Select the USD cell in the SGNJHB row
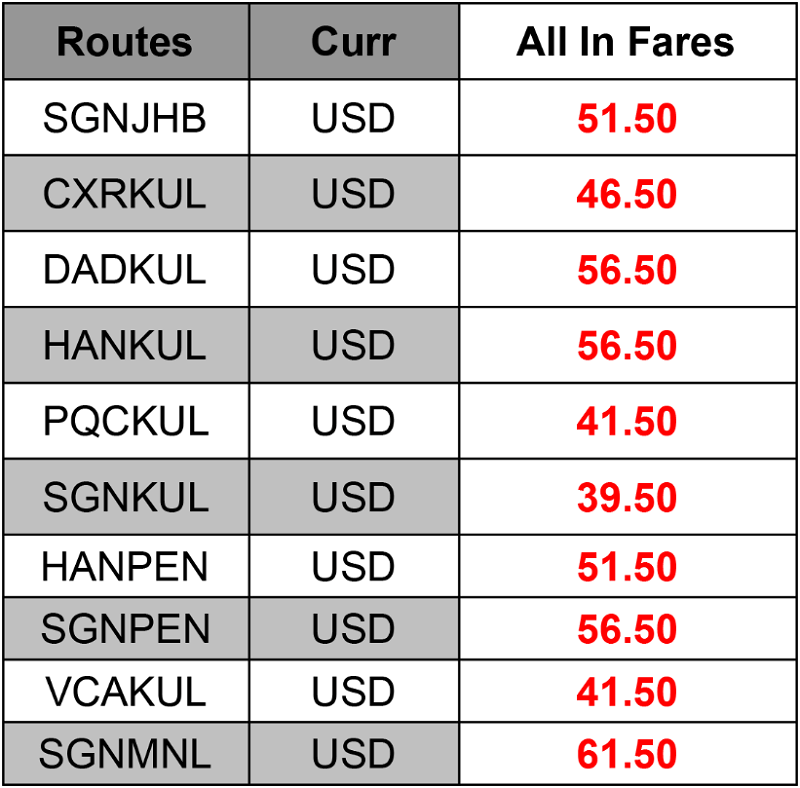 (x=353, y=119)
